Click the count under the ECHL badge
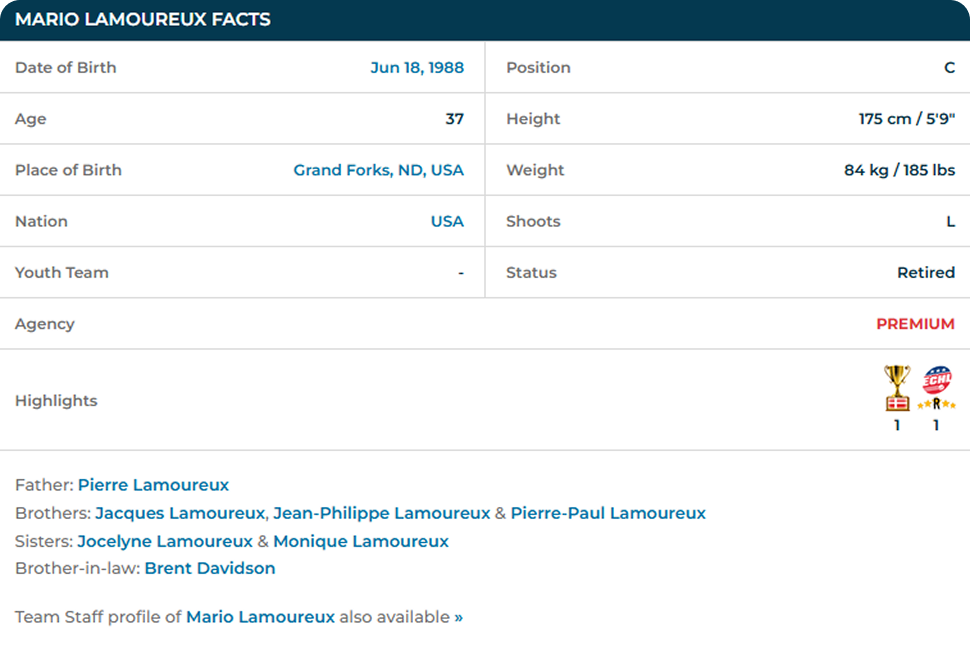 [936, 425]
